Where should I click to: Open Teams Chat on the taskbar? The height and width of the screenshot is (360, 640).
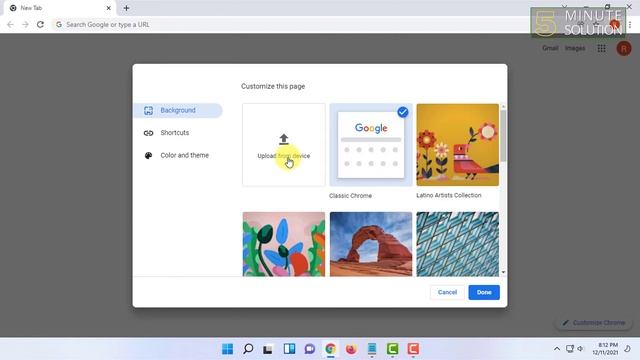310,349
